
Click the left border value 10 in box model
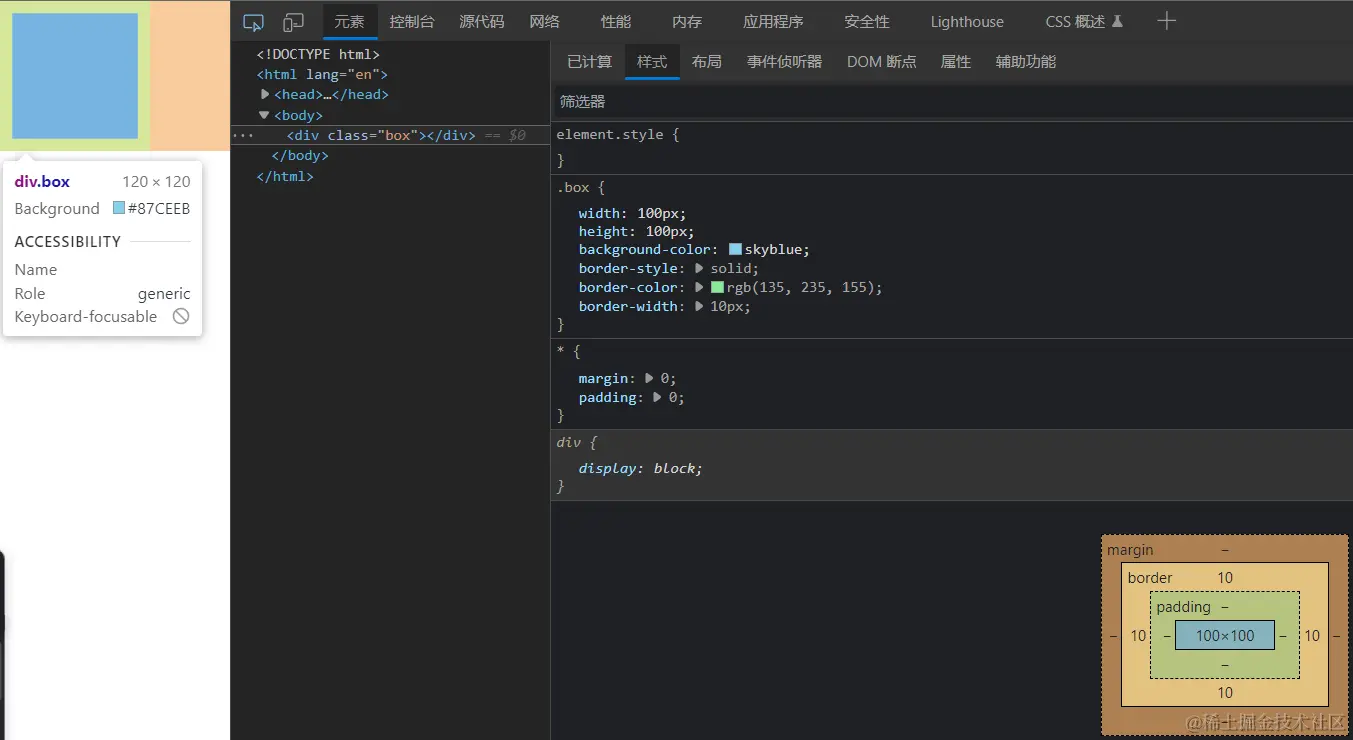pyautogui.click(x=1138, y=635)
